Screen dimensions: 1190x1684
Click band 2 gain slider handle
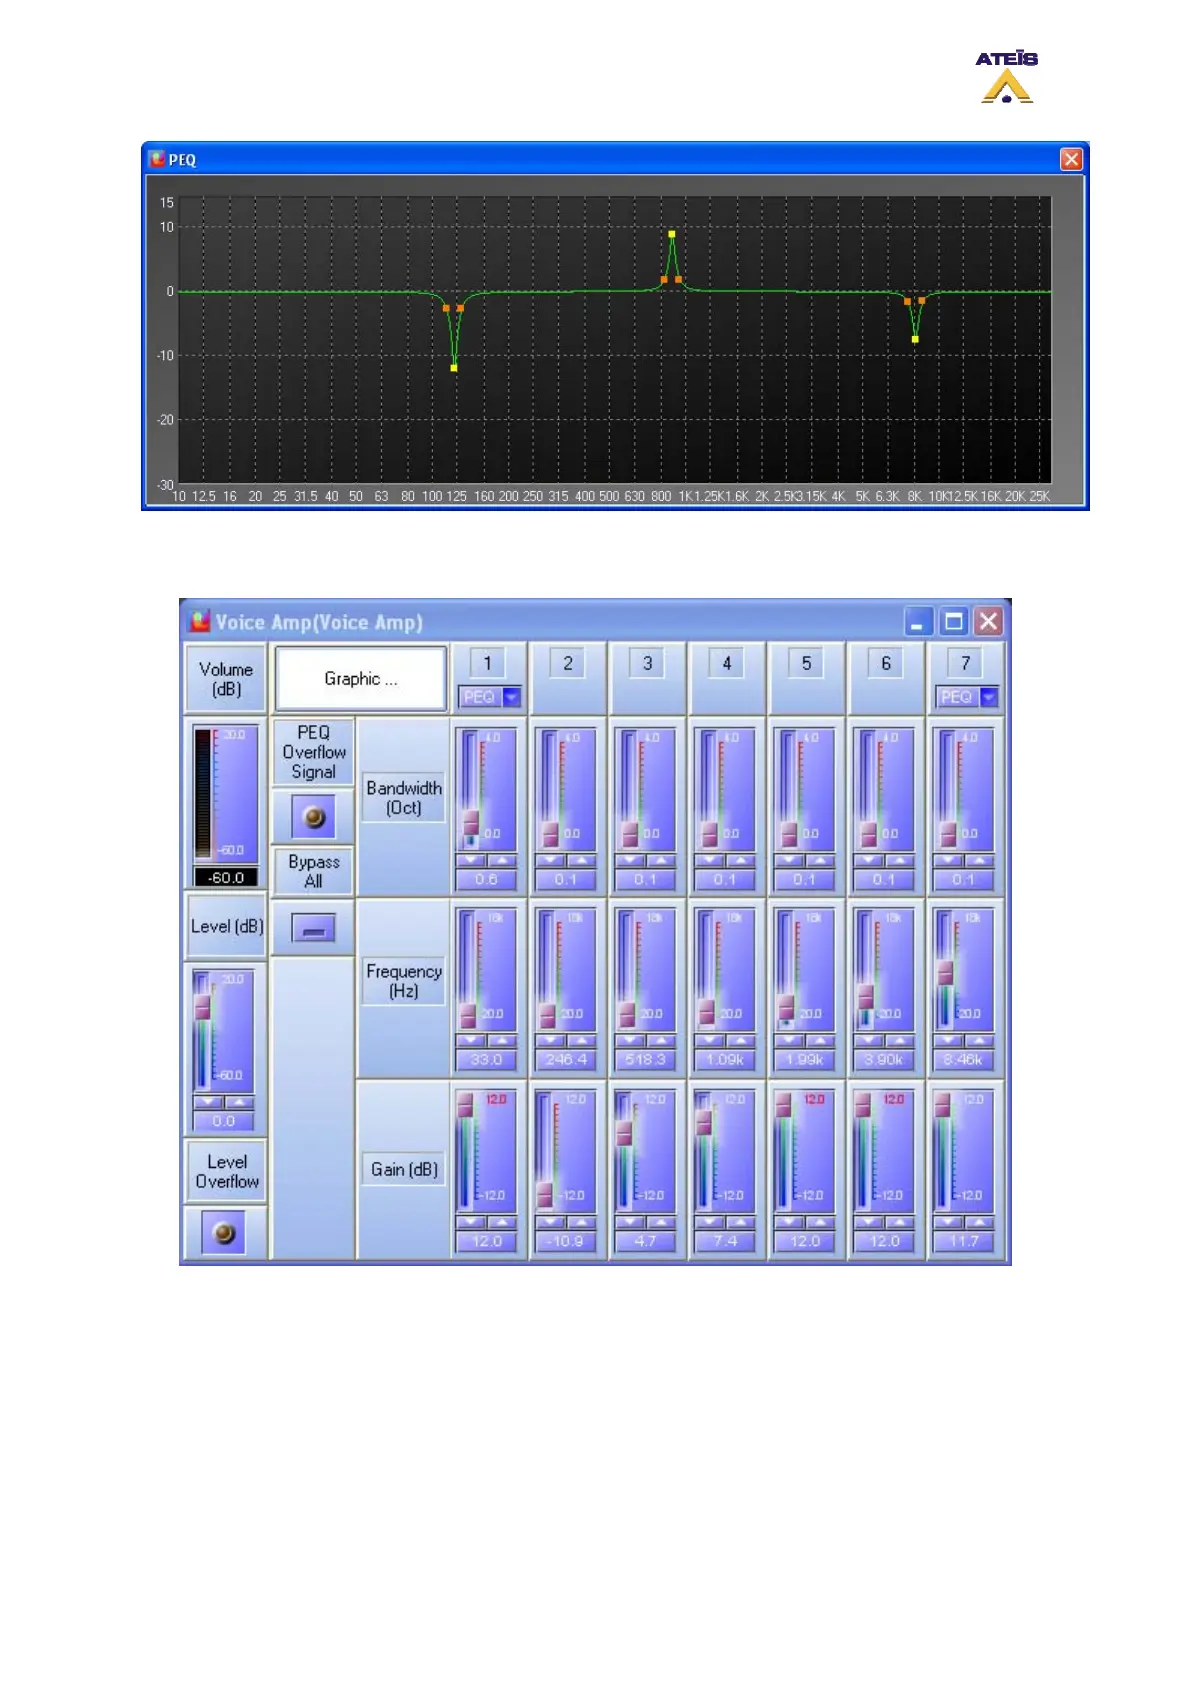coord(545,1194)
